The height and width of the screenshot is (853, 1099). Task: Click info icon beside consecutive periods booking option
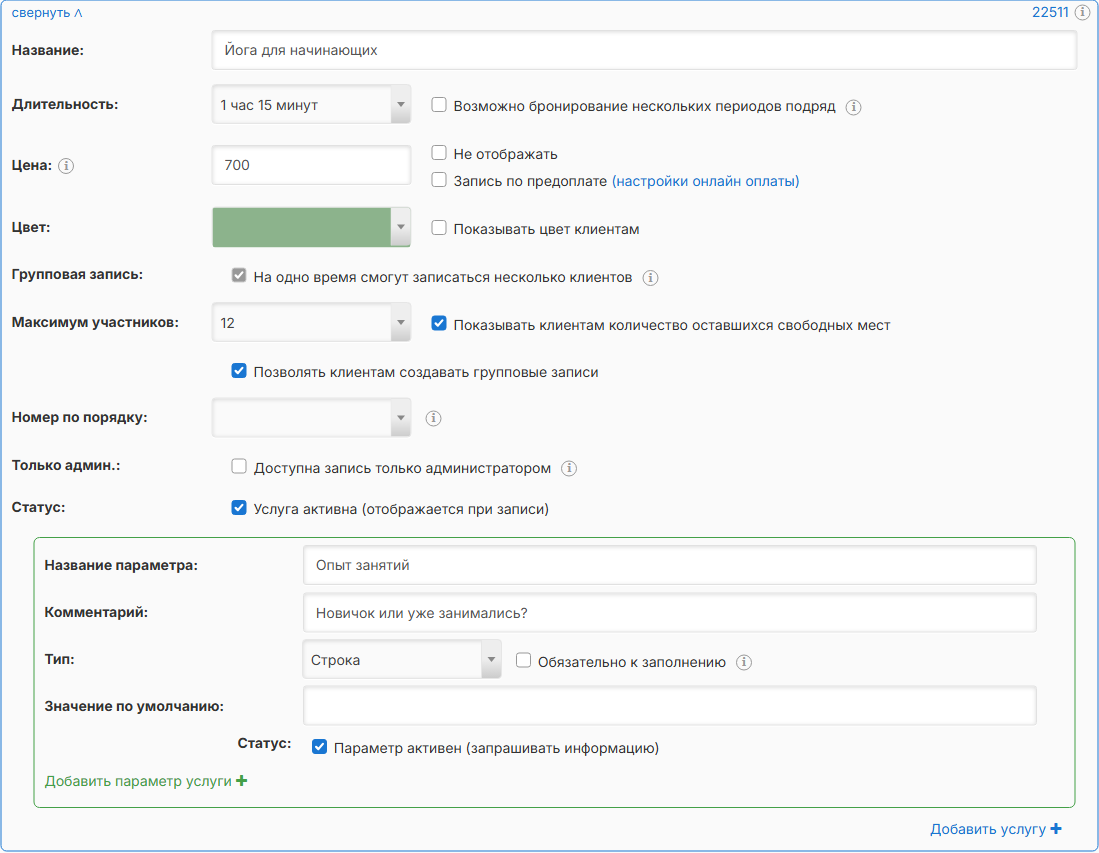853,107
